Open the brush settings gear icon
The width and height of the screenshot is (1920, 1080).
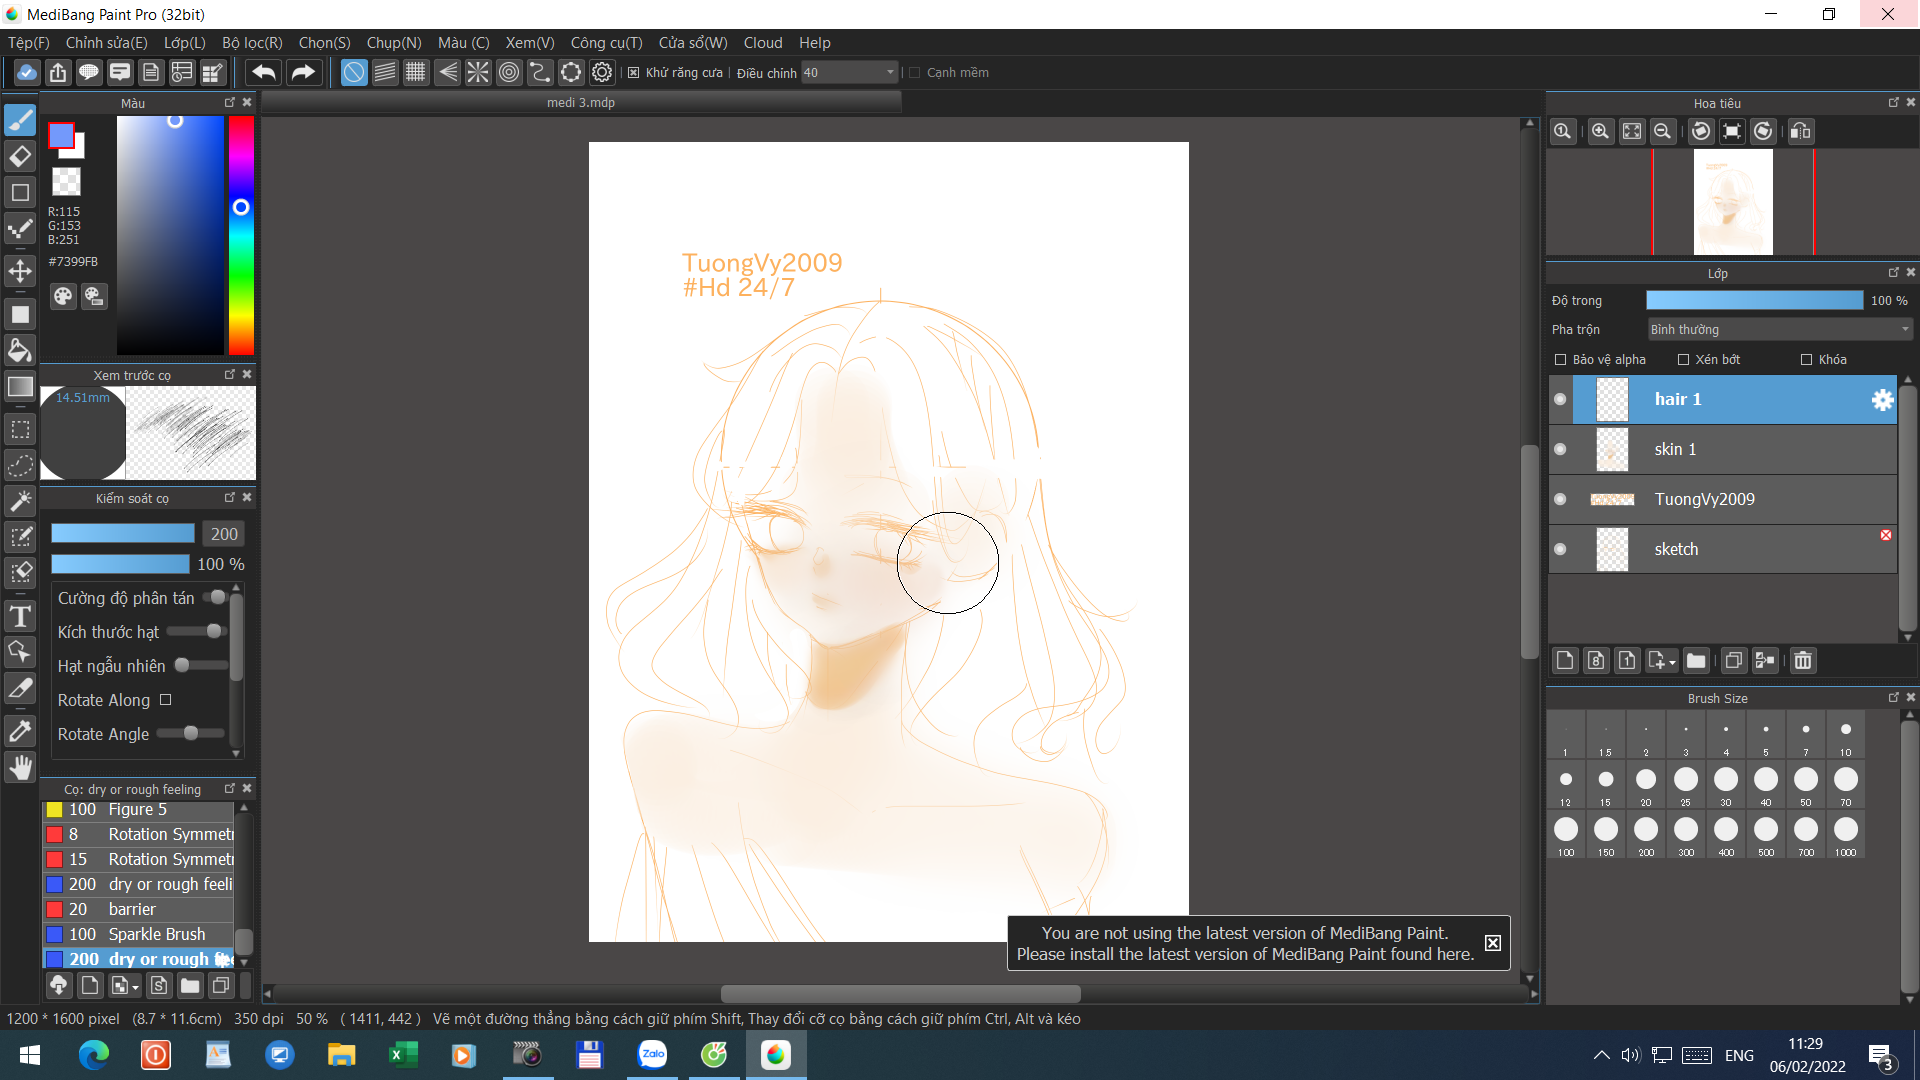(602, 72)
